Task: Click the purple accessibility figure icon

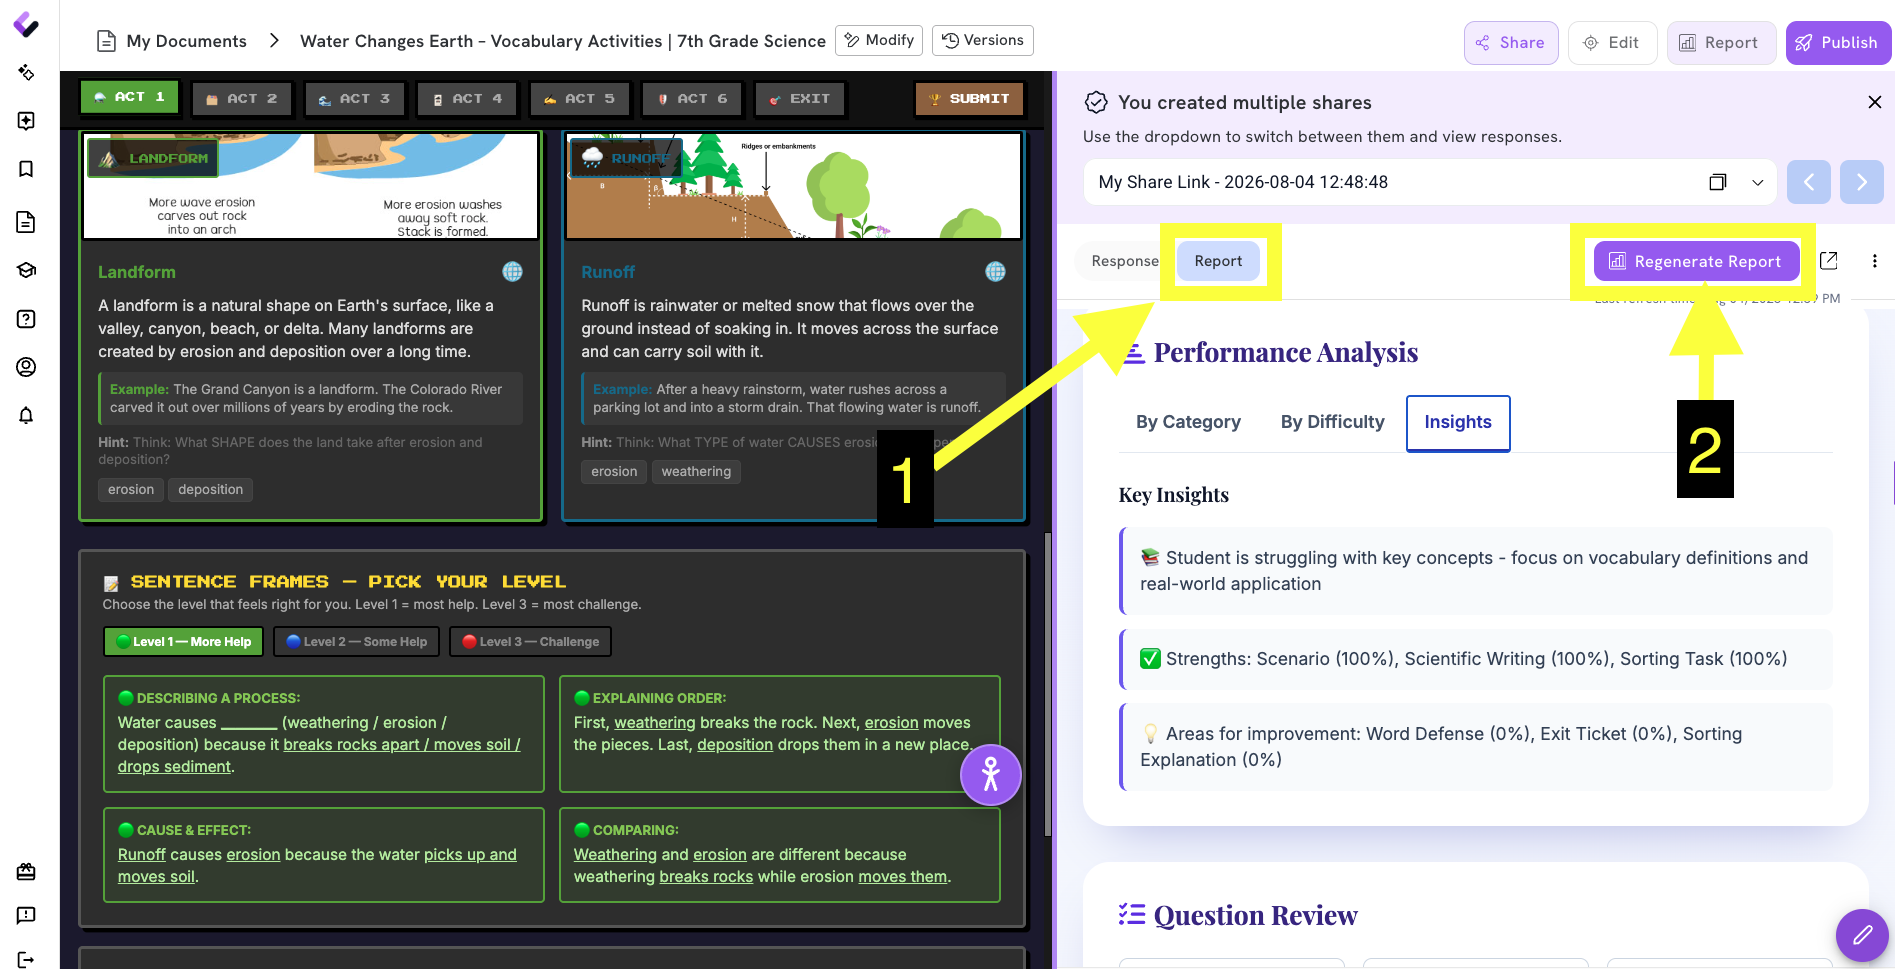Action: point(990,775)
